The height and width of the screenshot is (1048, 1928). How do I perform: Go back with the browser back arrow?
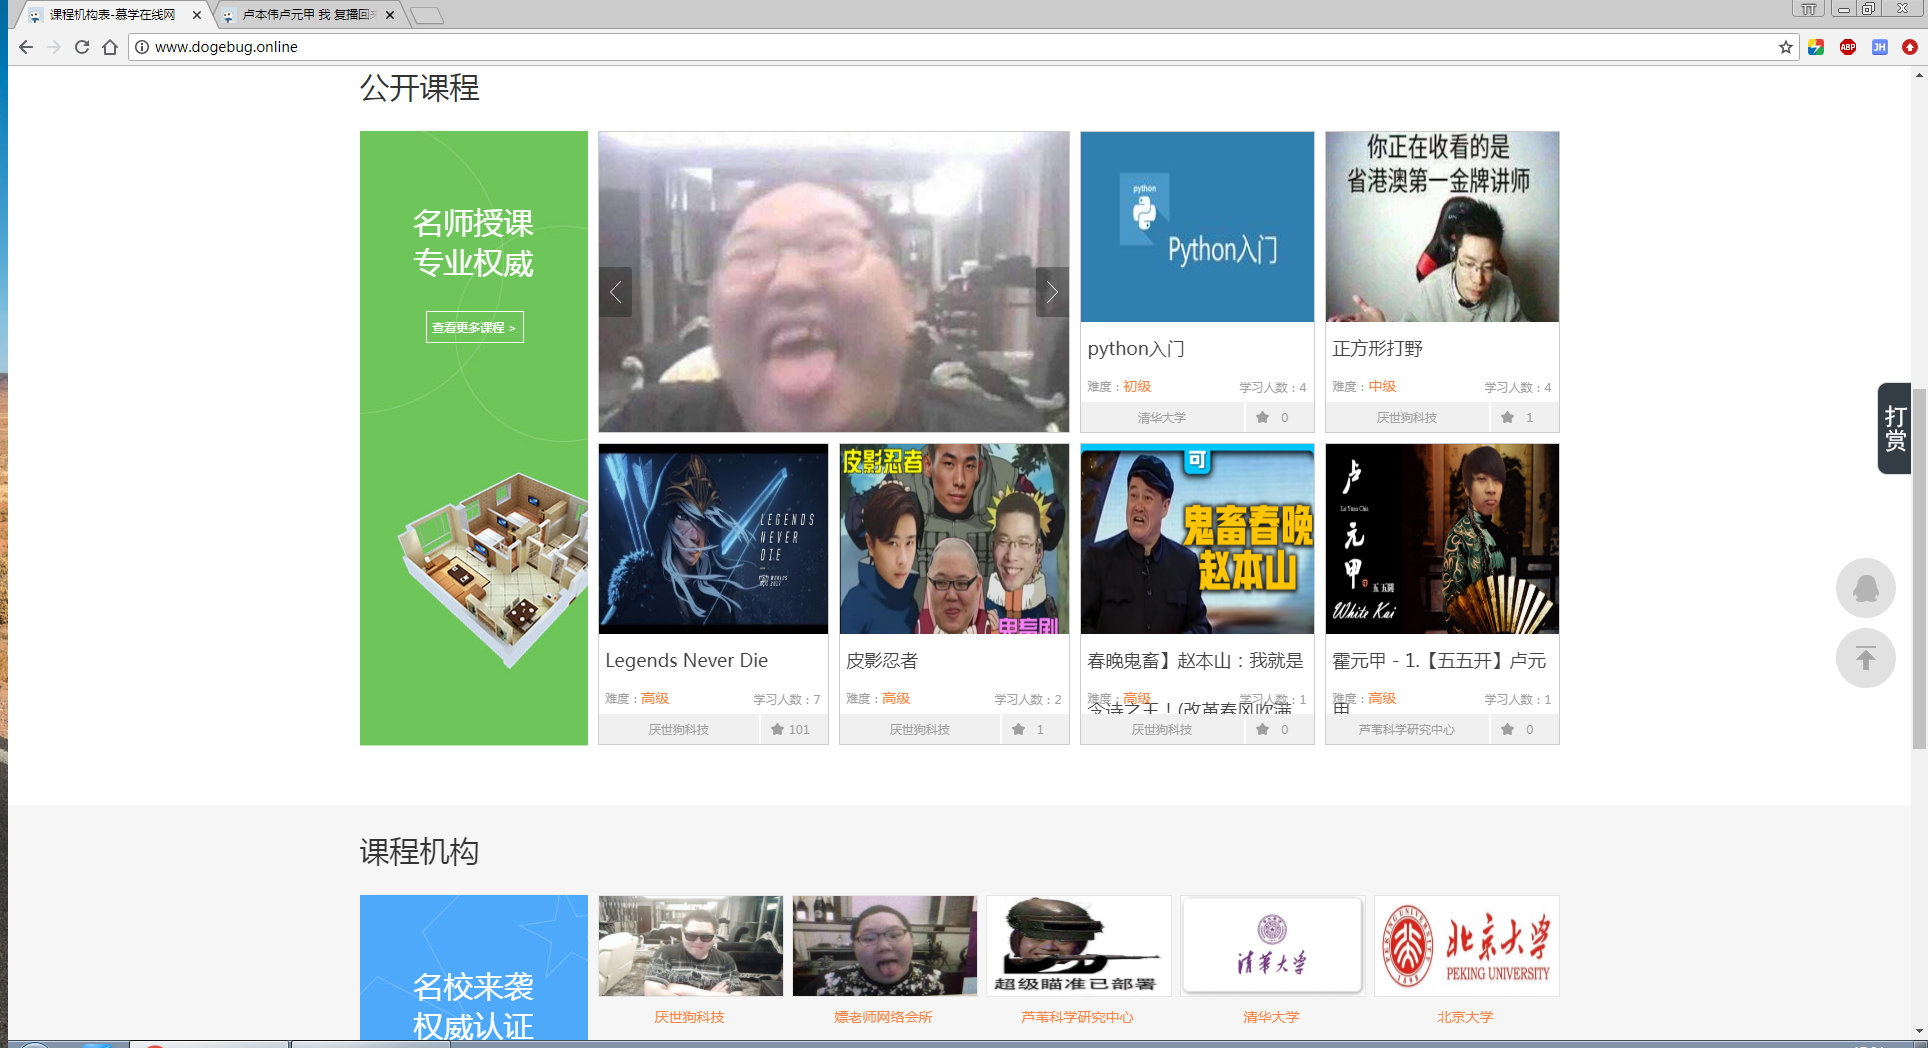click(26, 47)
